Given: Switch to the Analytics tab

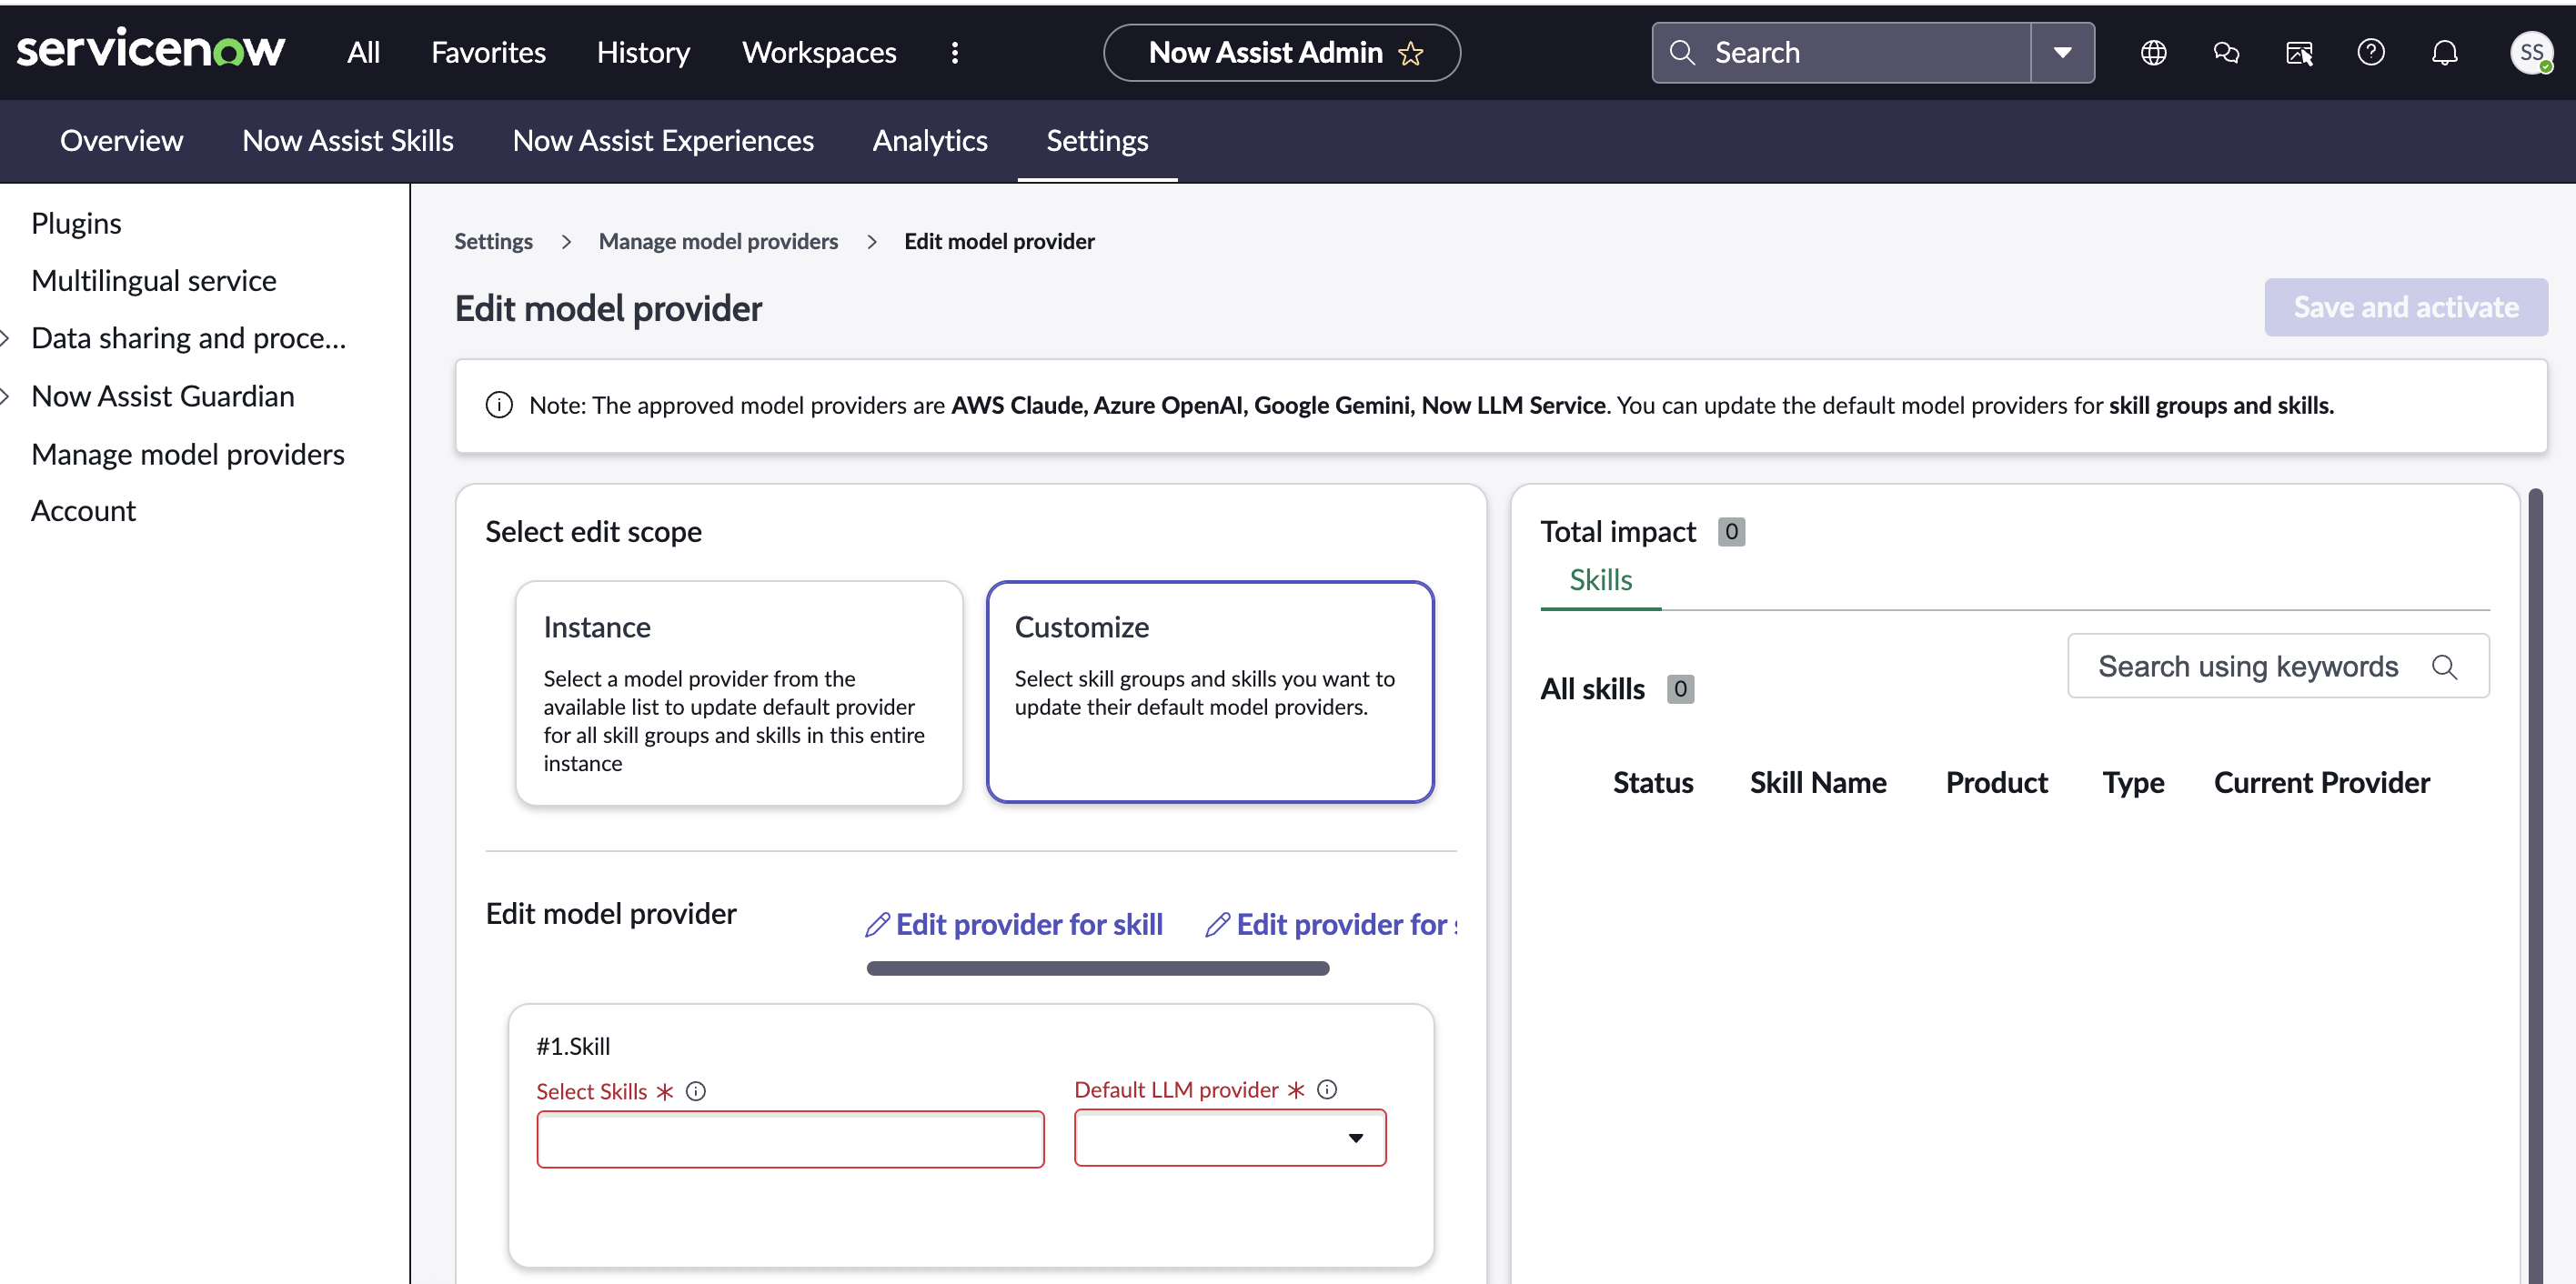Looking at the screenshot, I should [x=929, y=141].
